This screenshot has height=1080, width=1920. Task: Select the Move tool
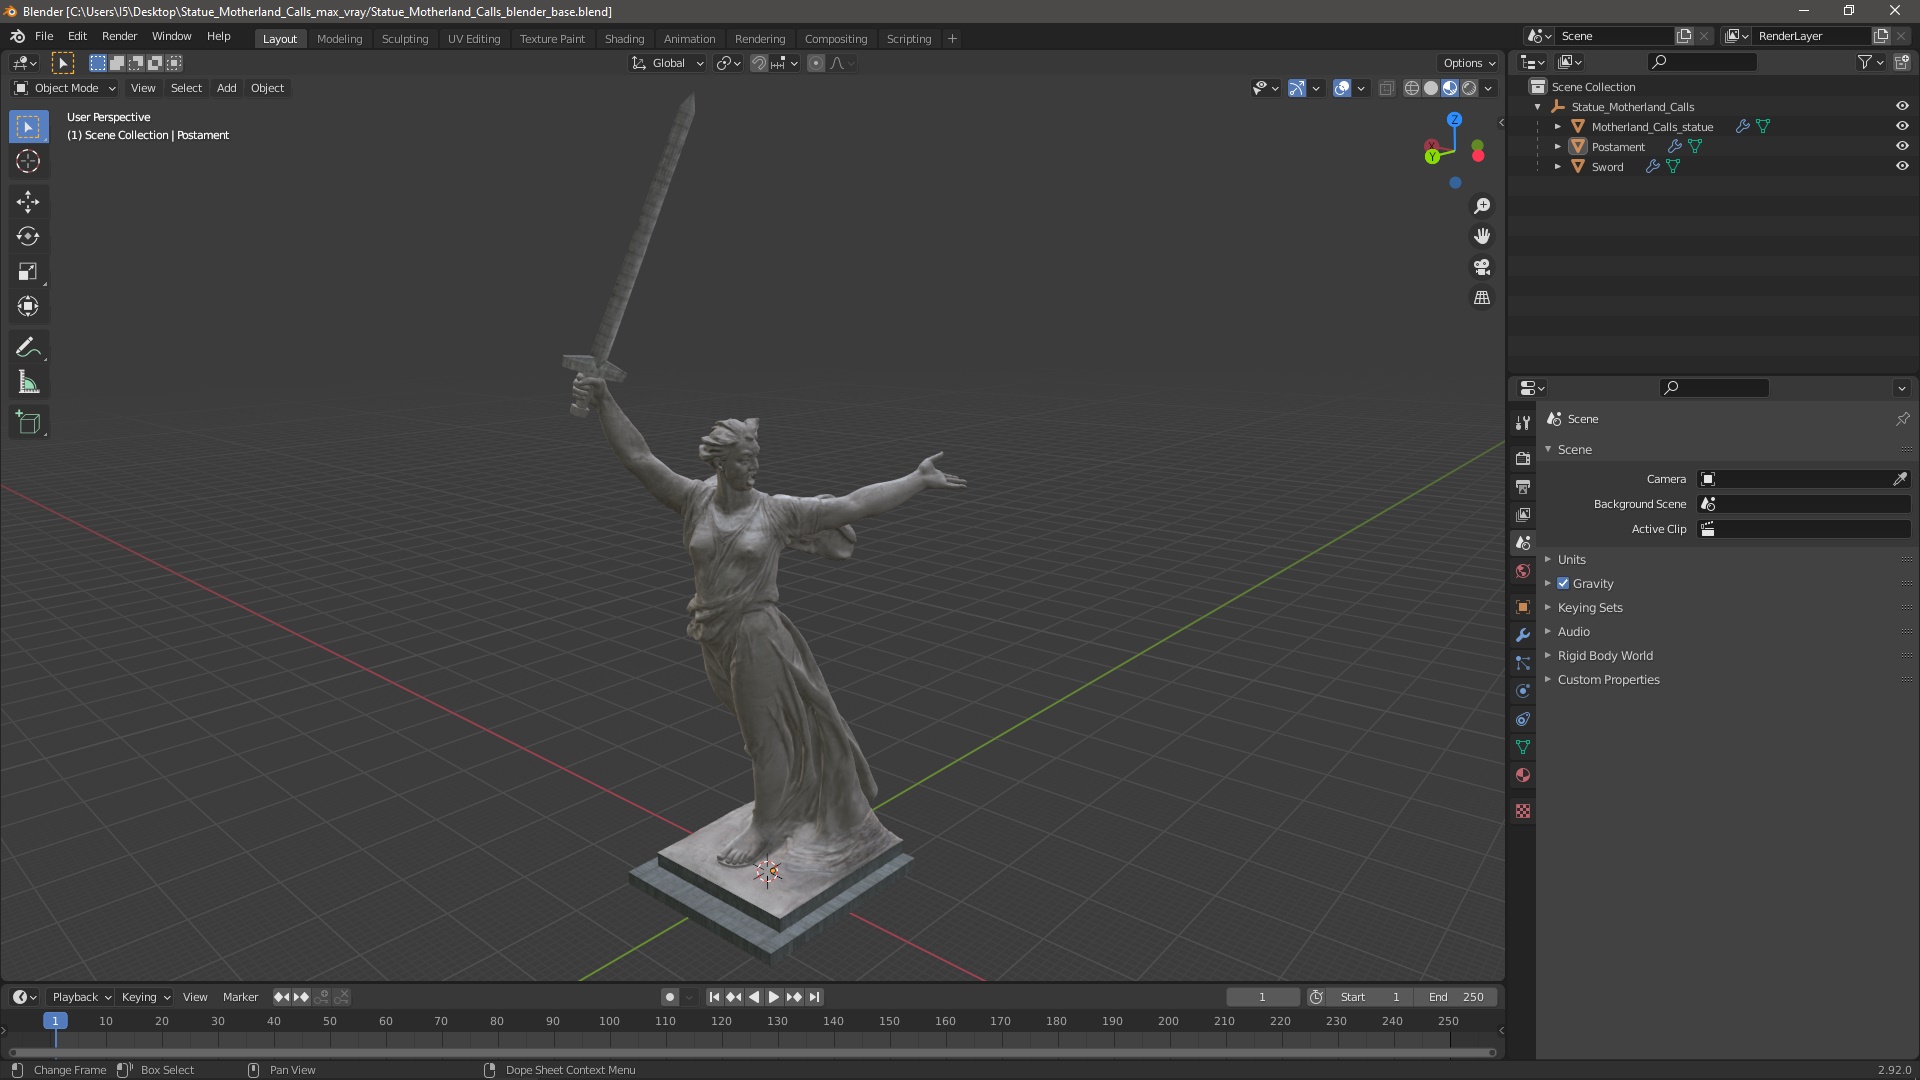28,202
